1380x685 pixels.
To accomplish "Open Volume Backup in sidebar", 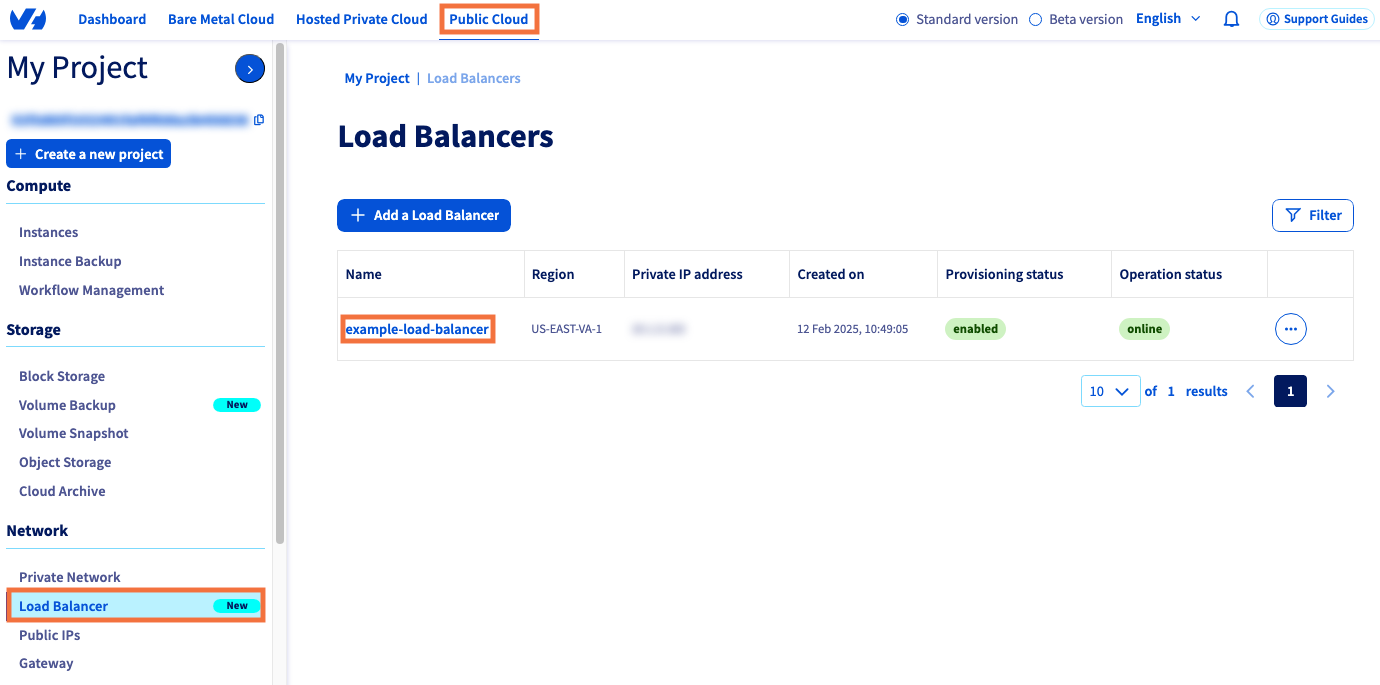I will (x=67, y=405).
